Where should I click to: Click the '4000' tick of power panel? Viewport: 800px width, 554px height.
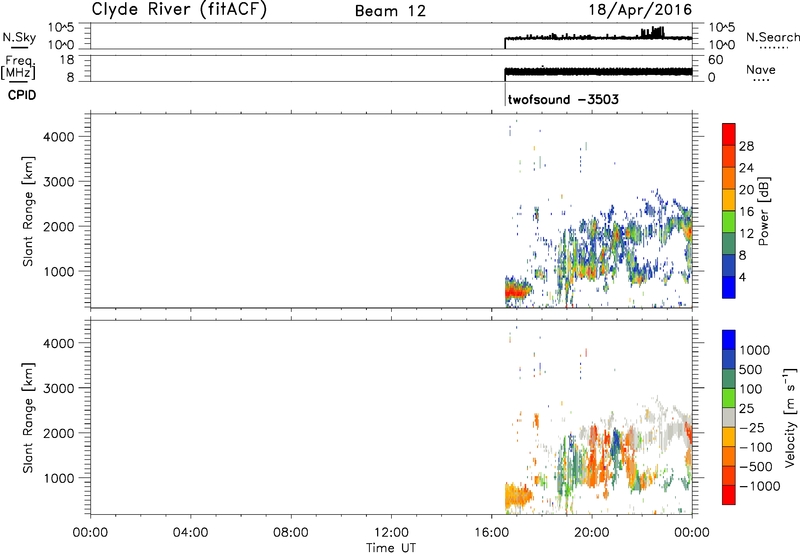59,137
